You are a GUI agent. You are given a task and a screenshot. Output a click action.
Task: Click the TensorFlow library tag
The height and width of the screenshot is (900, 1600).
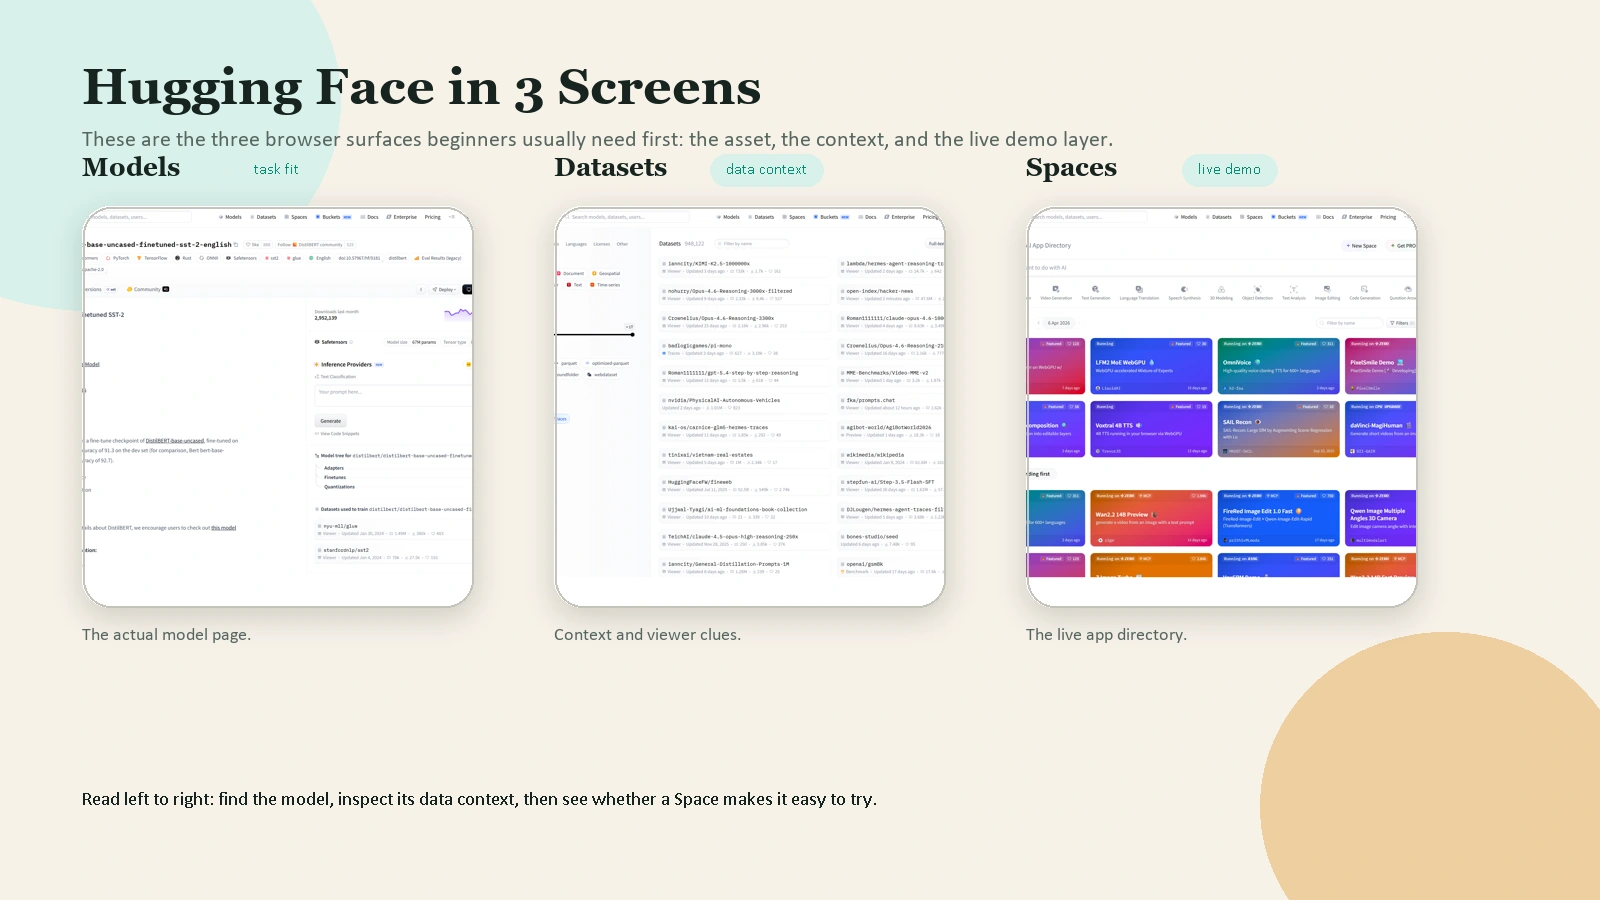tap(151, 258)
